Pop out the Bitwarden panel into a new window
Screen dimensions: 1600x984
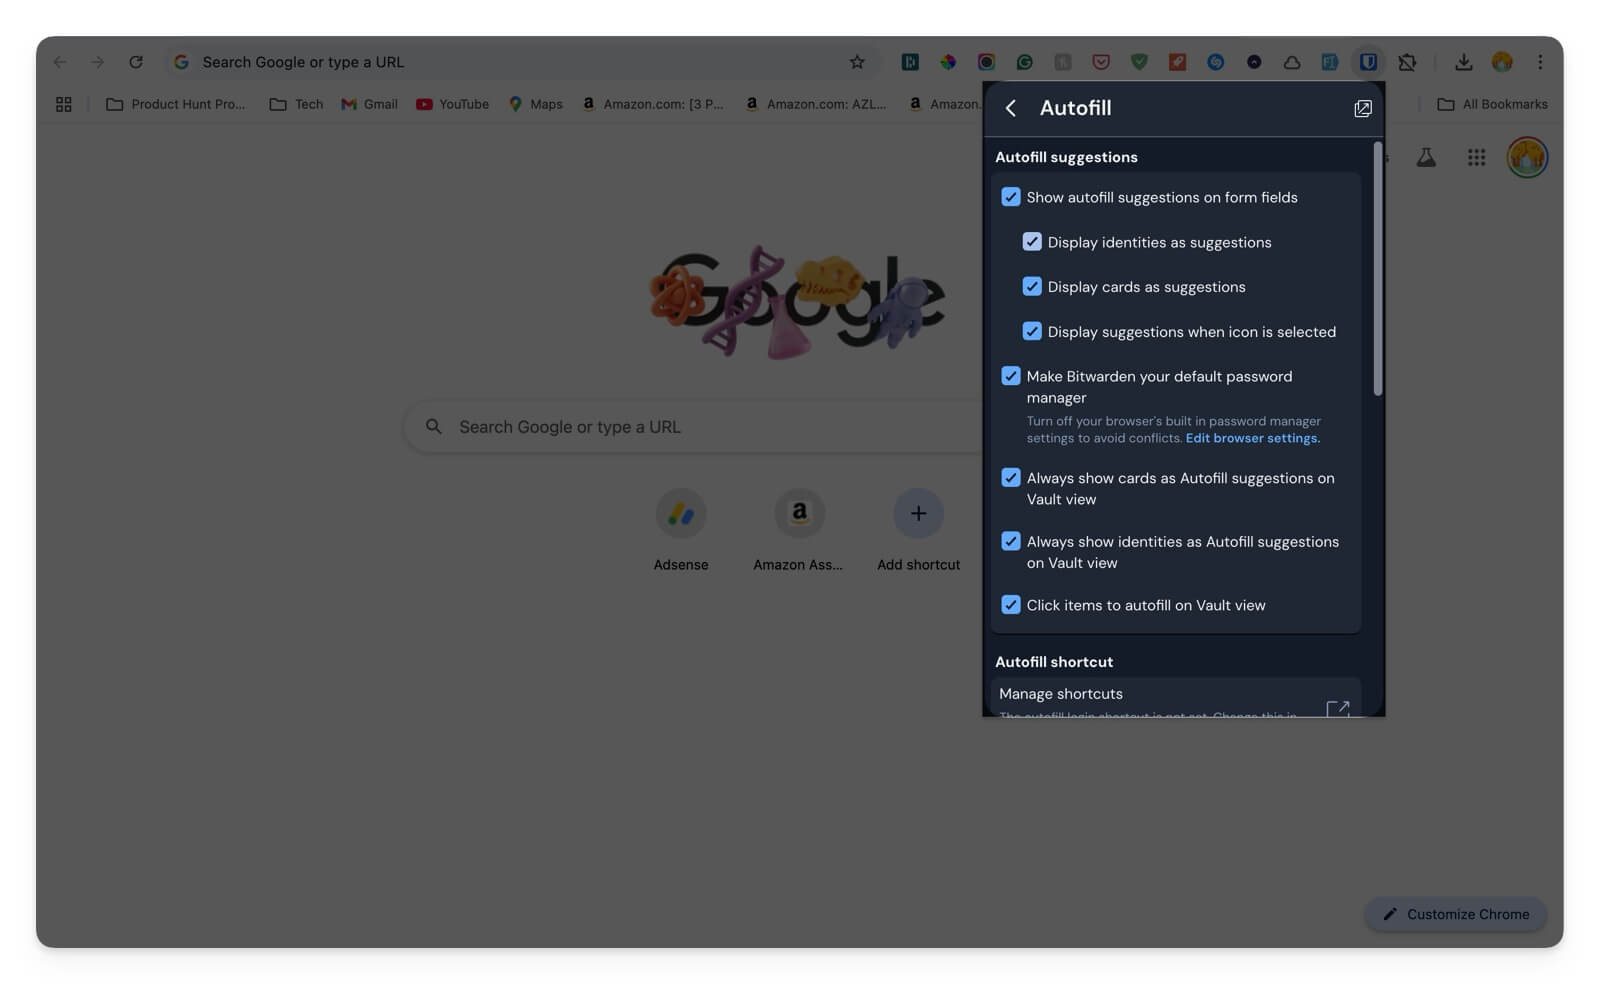click(x=1362, y=108)
